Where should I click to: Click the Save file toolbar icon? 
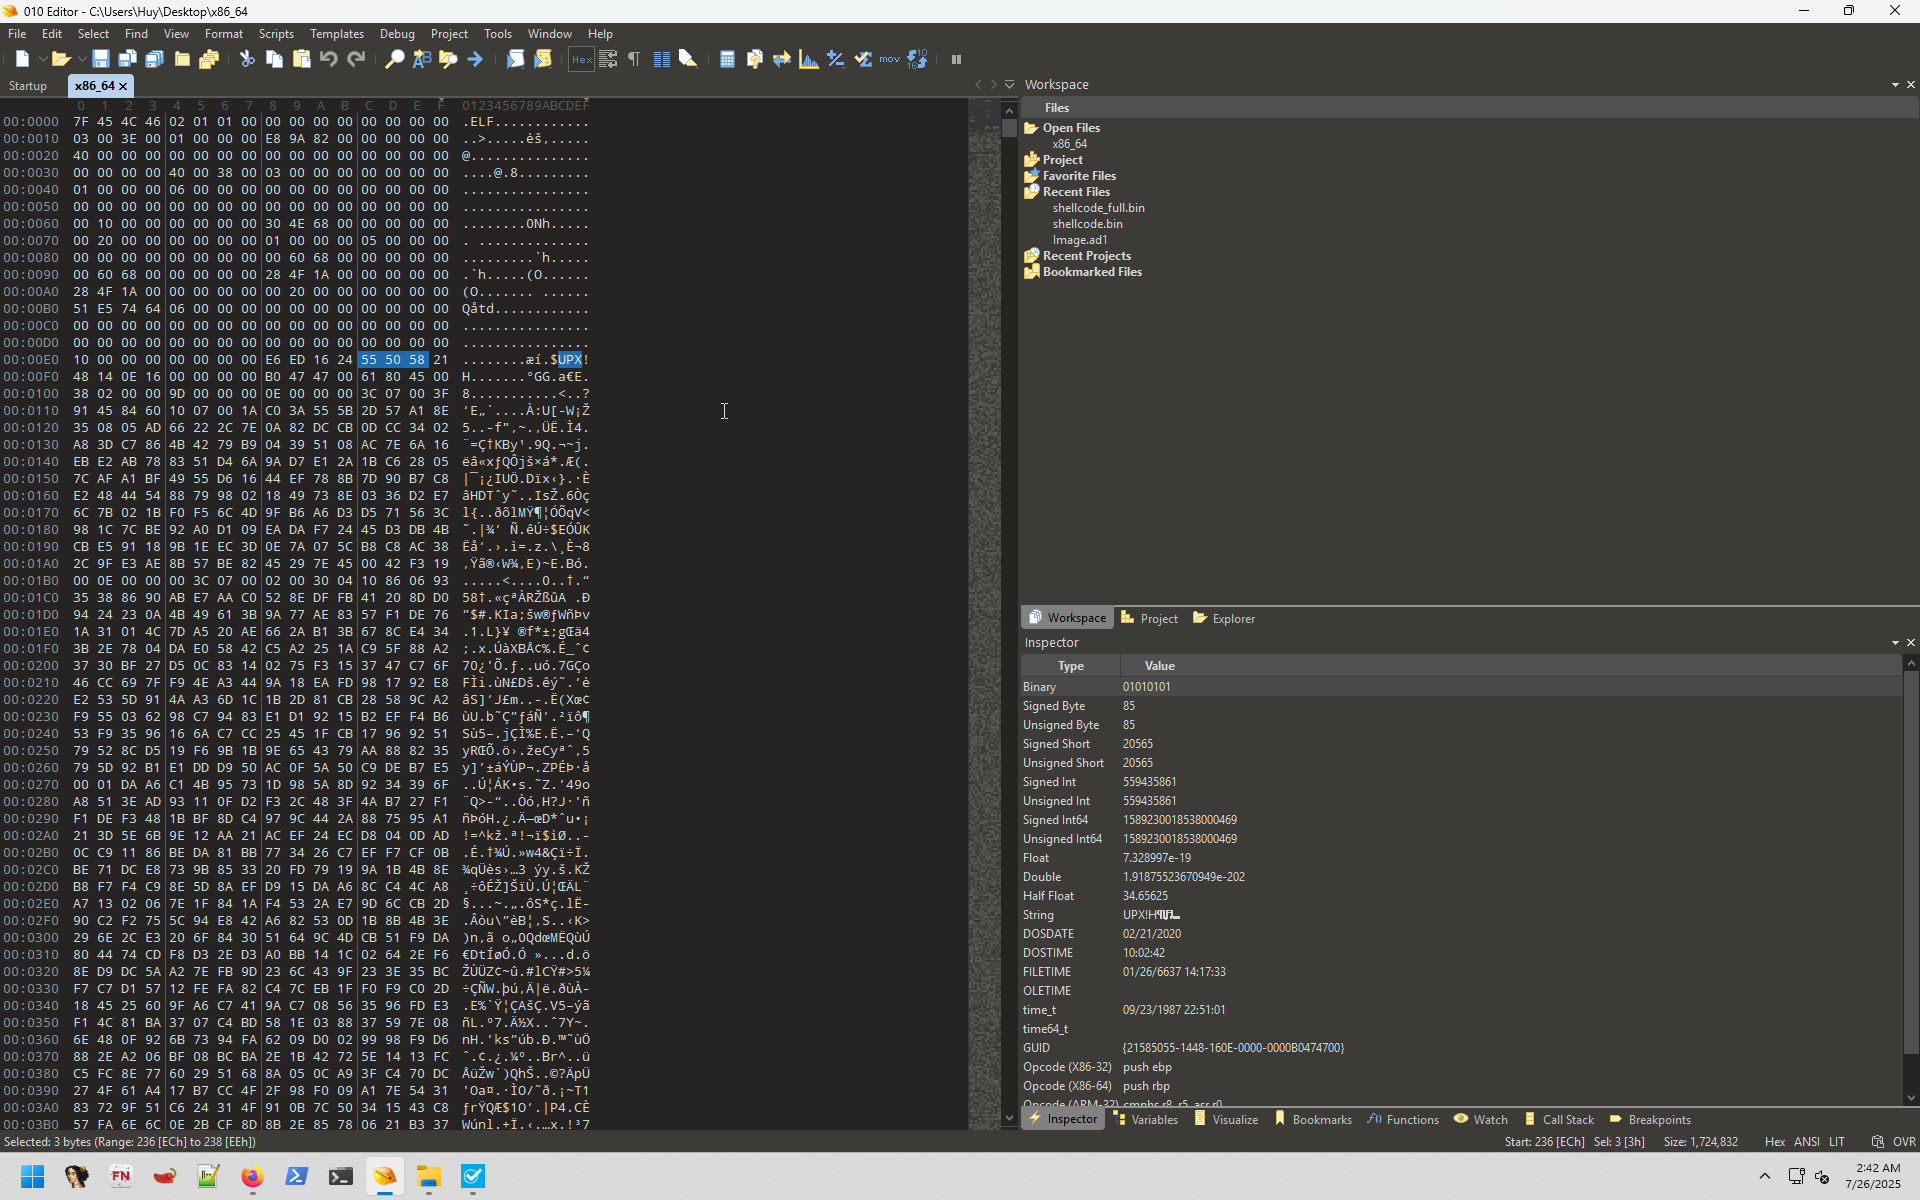pyautogui.click(x=100, y=60)
